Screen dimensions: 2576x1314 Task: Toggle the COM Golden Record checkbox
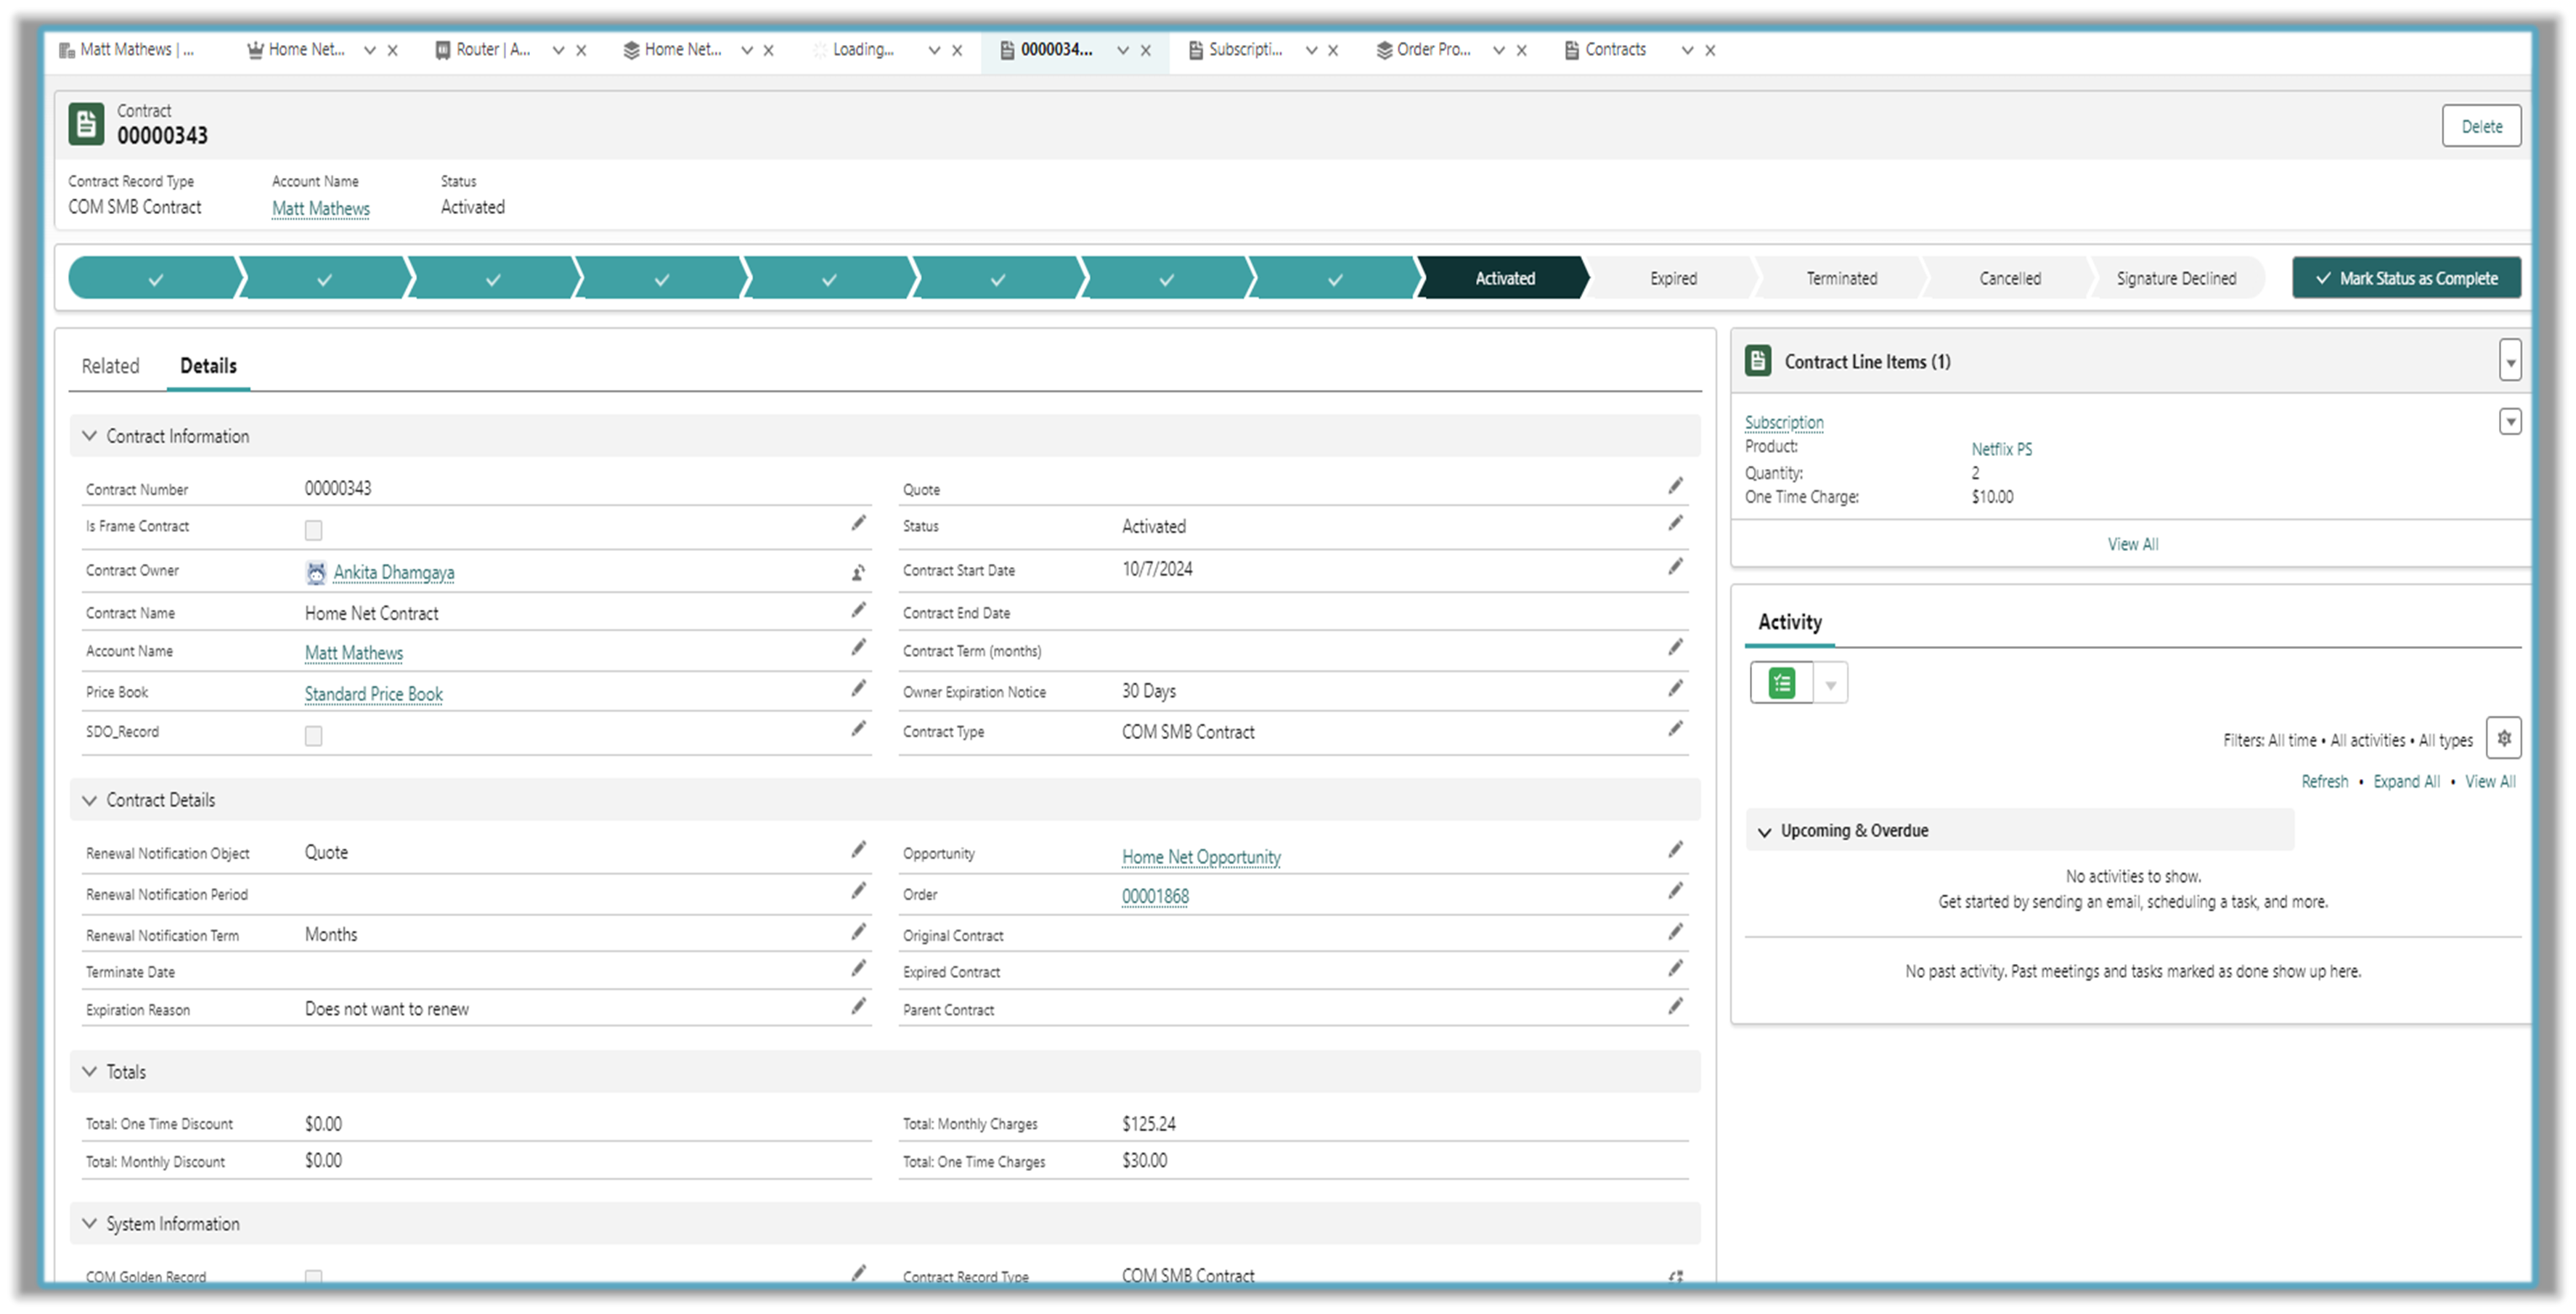coord(313,1277)
